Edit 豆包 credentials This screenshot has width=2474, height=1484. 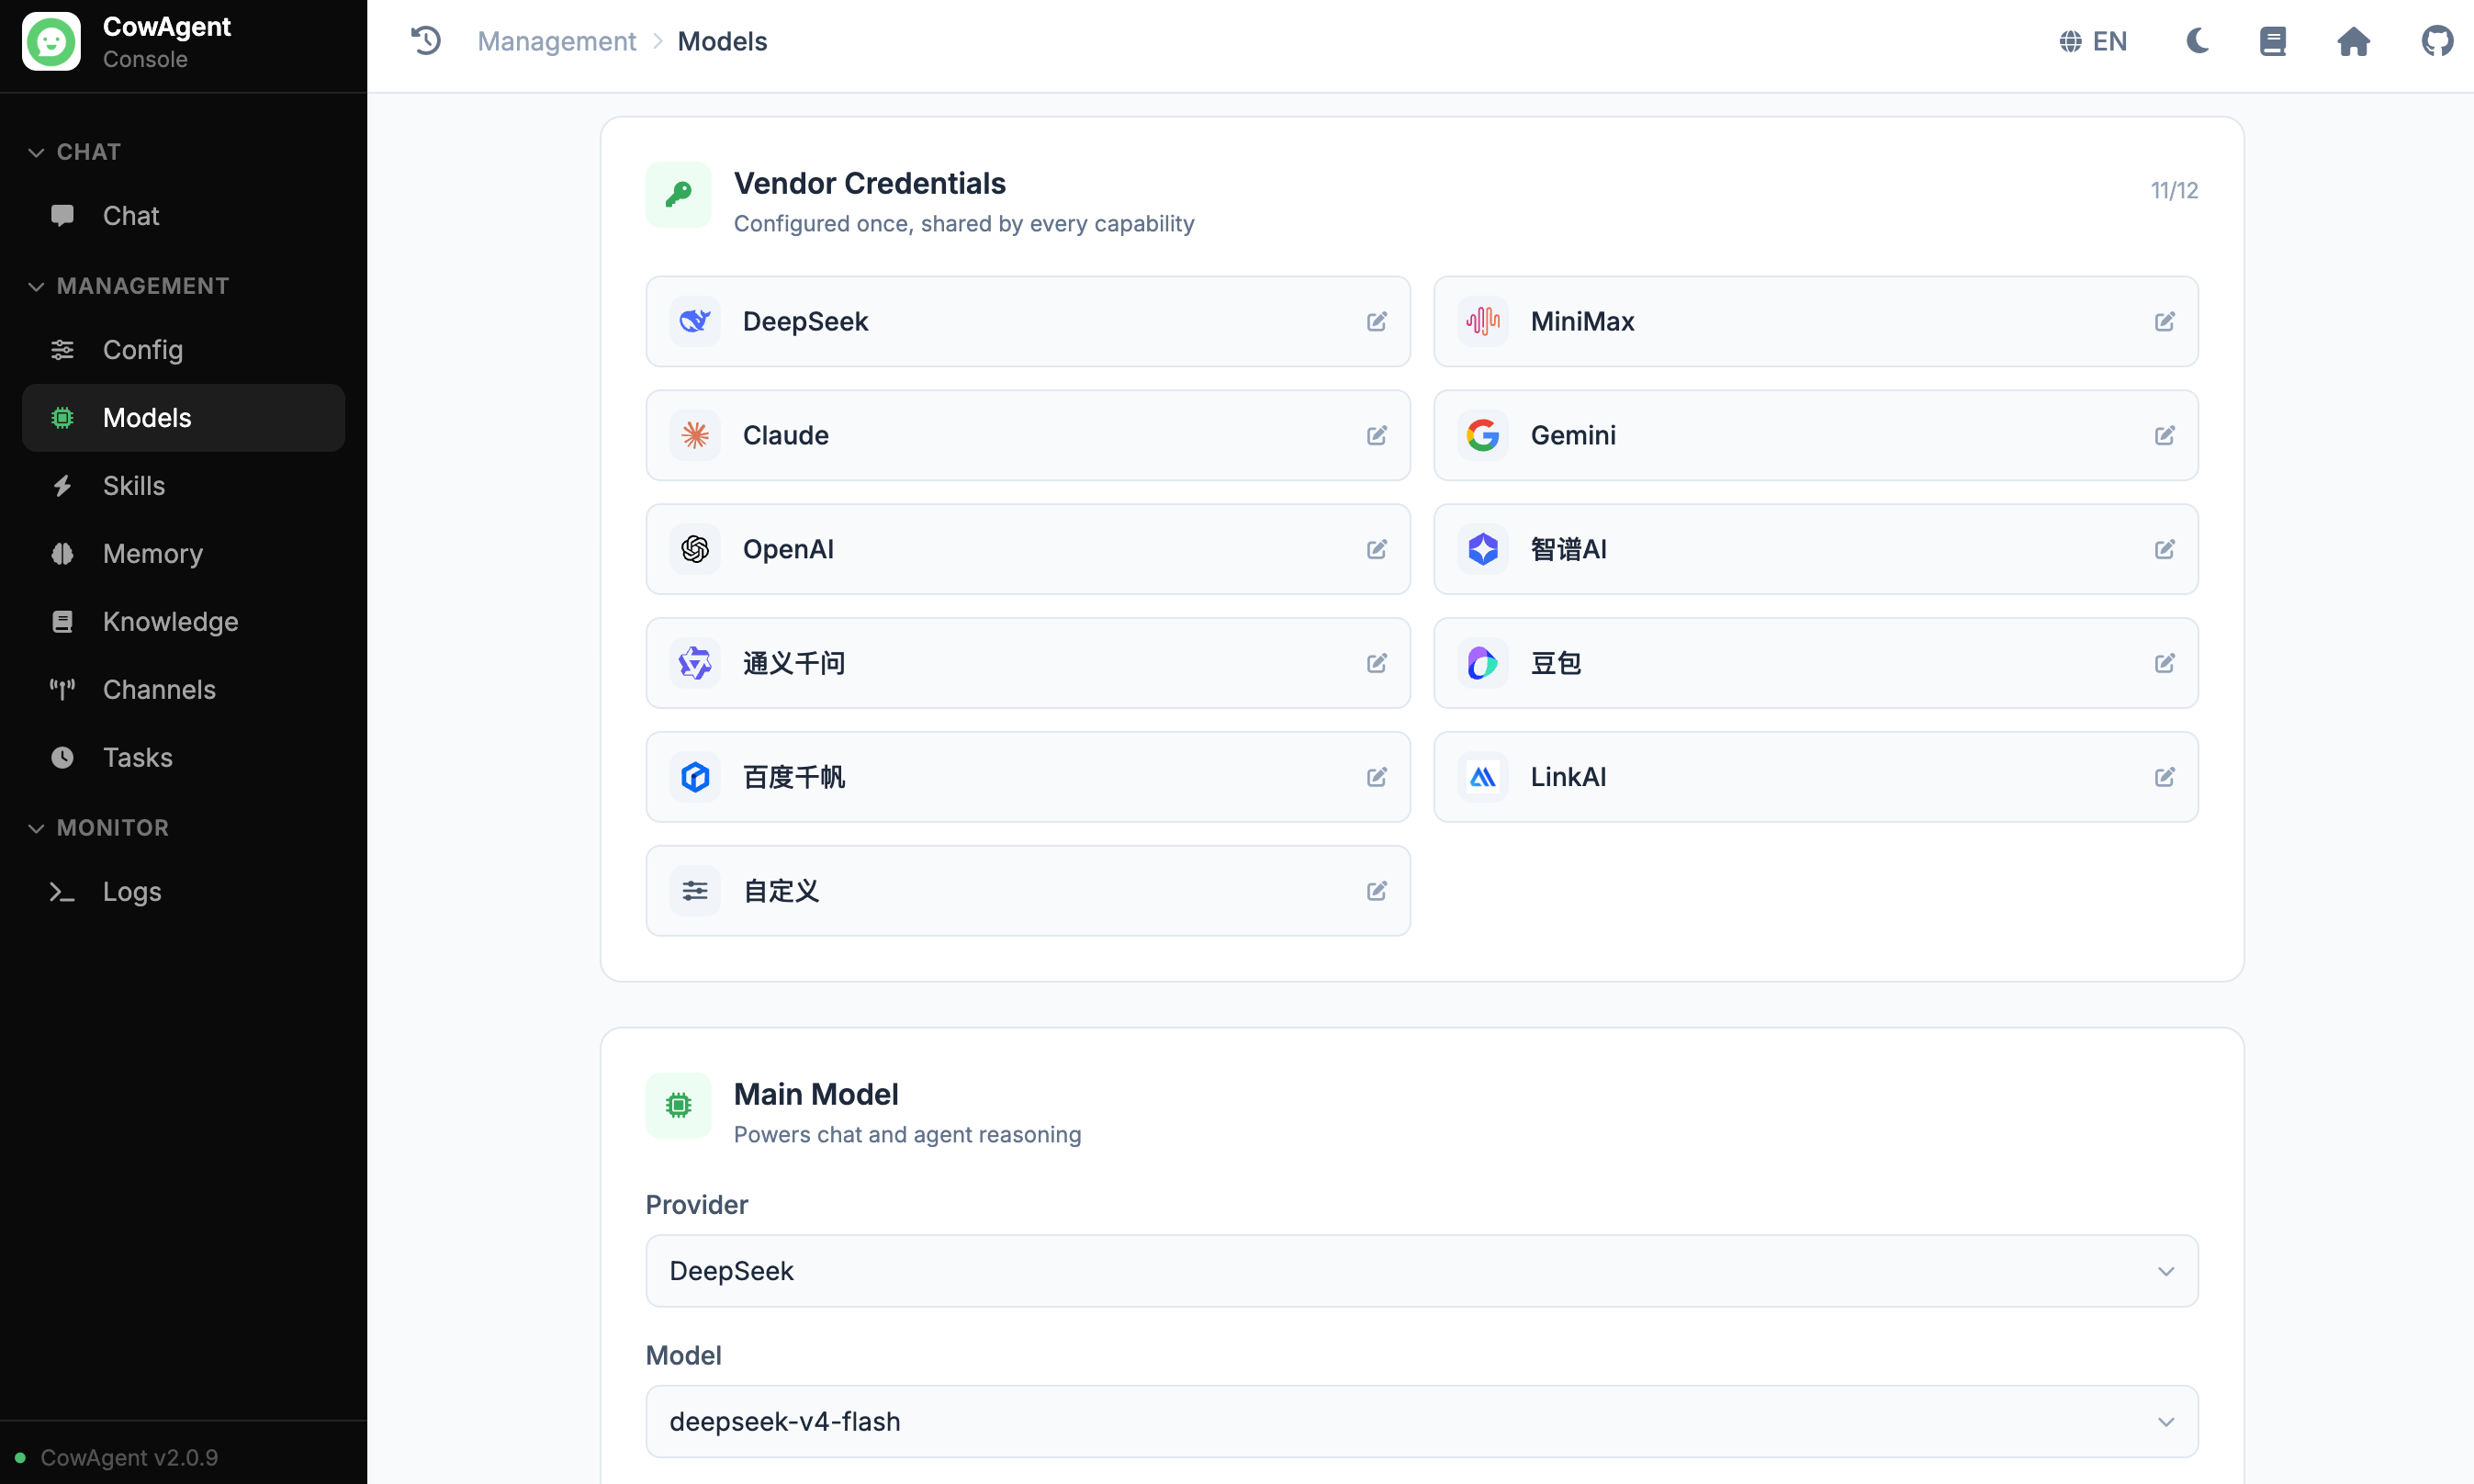[x=2164, y=663]
